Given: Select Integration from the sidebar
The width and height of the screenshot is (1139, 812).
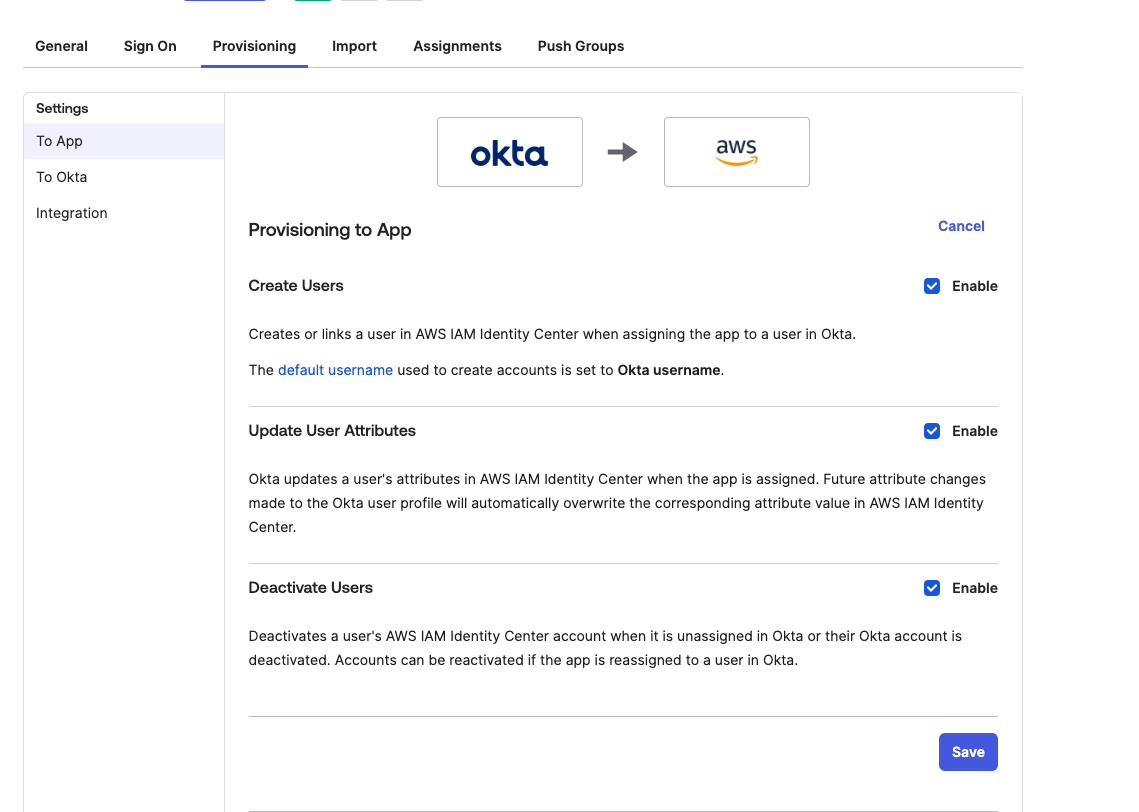Looking at the screenshot, I should click(71, 213).
